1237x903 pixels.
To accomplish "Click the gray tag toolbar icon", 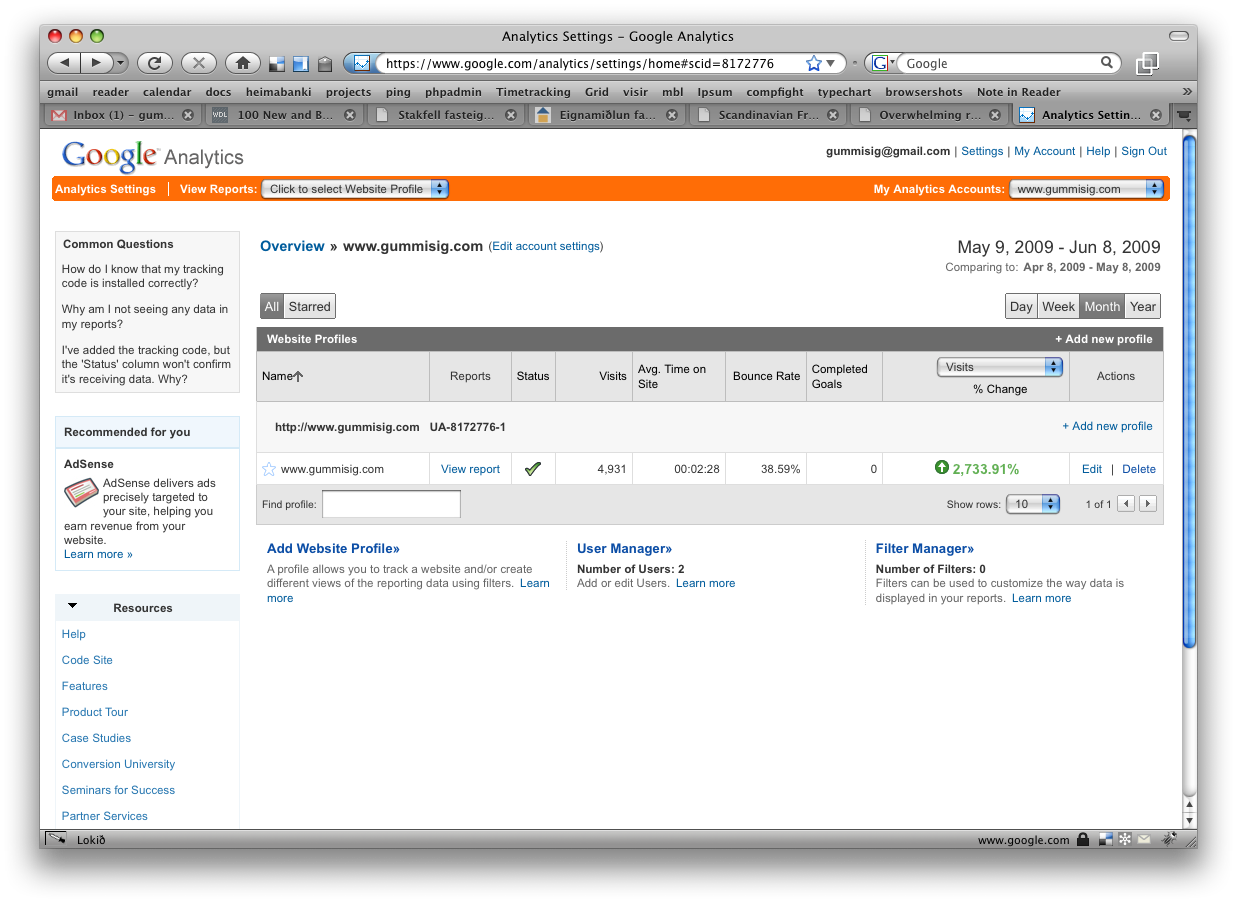I will click(x=325, y=64).
